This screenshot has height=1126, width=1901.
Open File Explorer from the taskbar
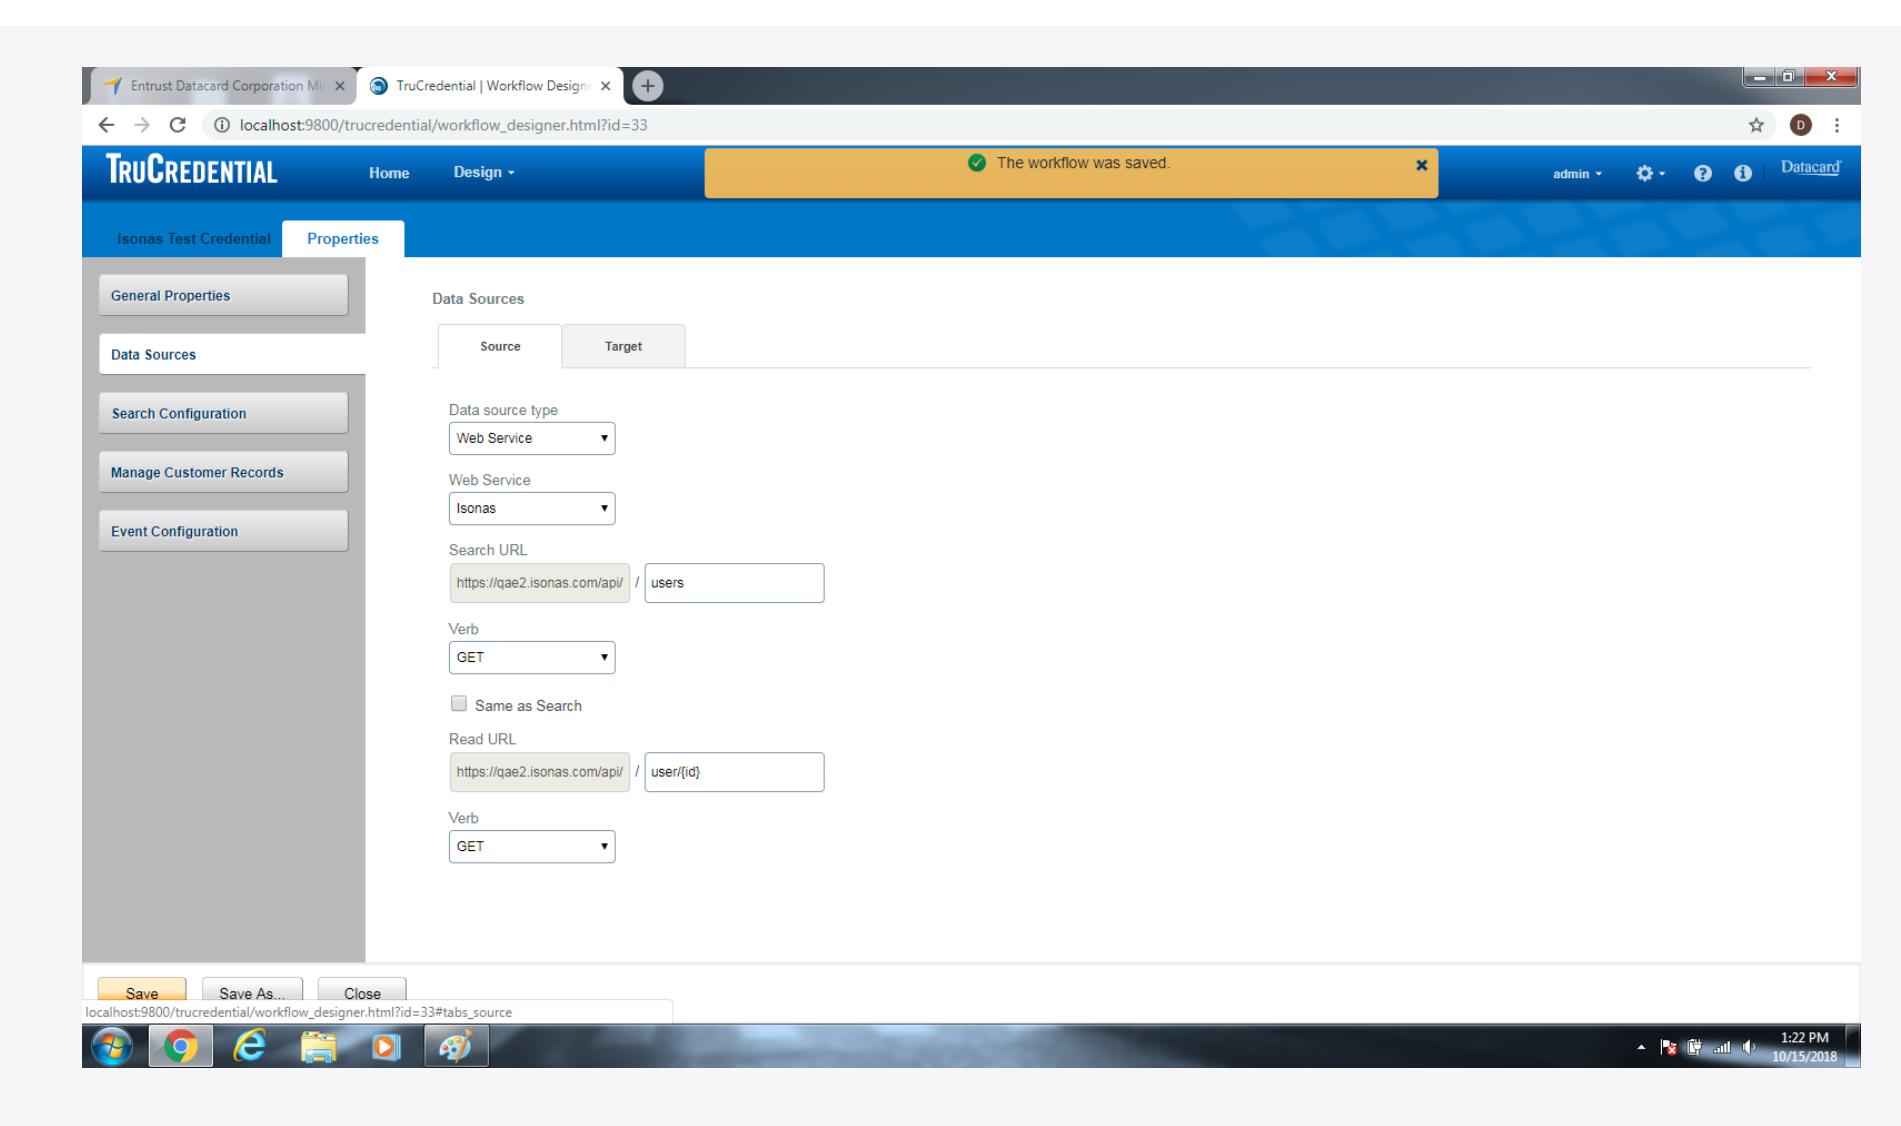[319, 1047]
